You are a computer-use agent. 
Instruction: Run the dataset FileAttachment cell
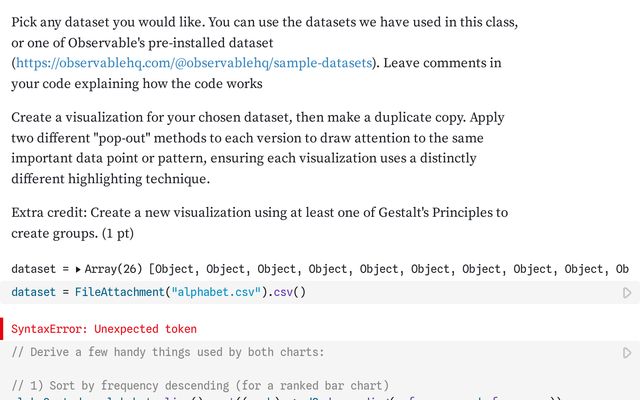(627, 293)
